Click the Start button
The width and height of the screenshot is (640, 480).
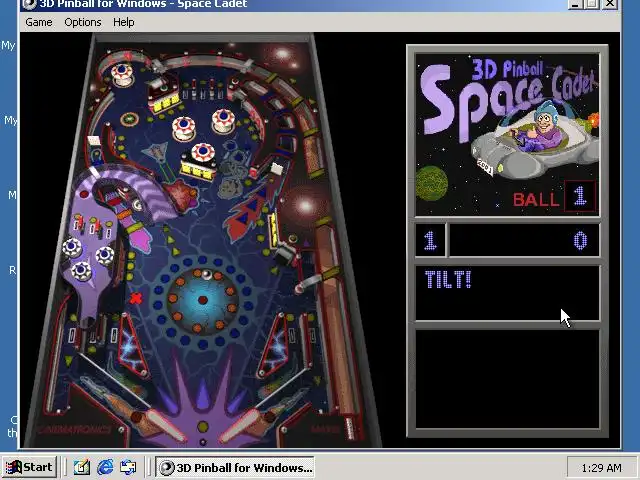pos(29,467)
